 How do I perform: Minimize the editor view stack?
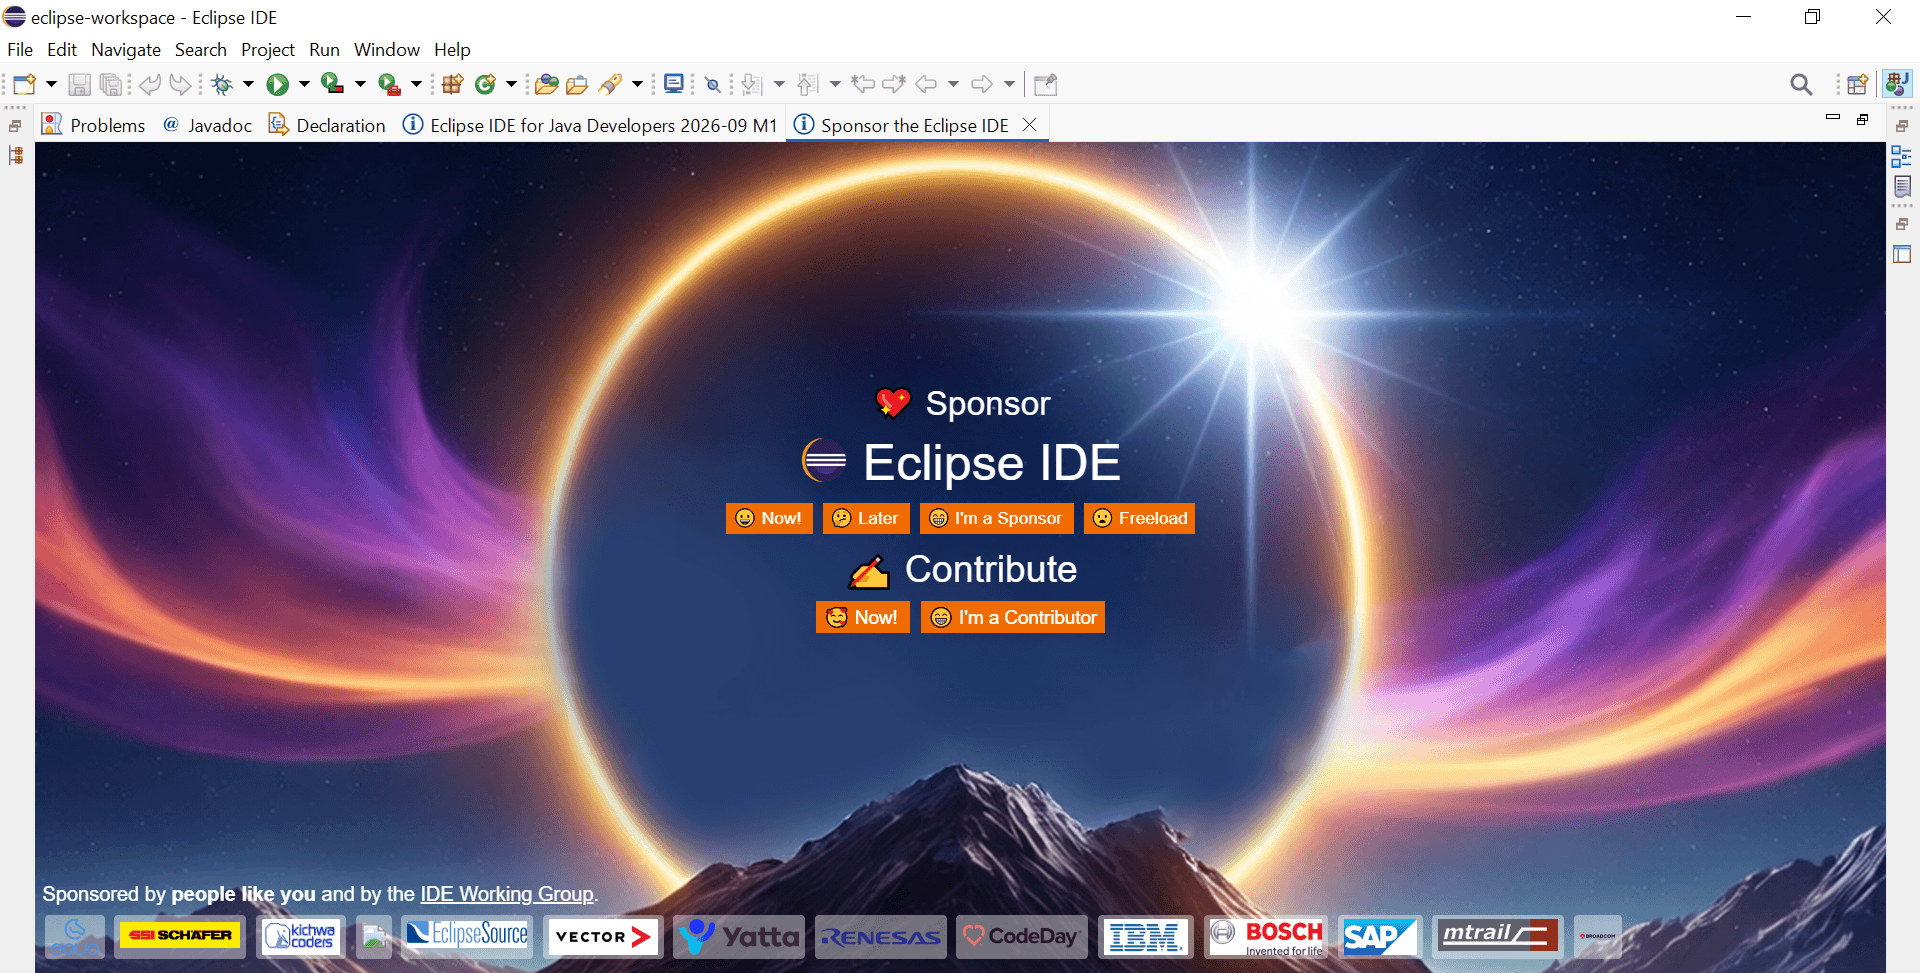1833,117
